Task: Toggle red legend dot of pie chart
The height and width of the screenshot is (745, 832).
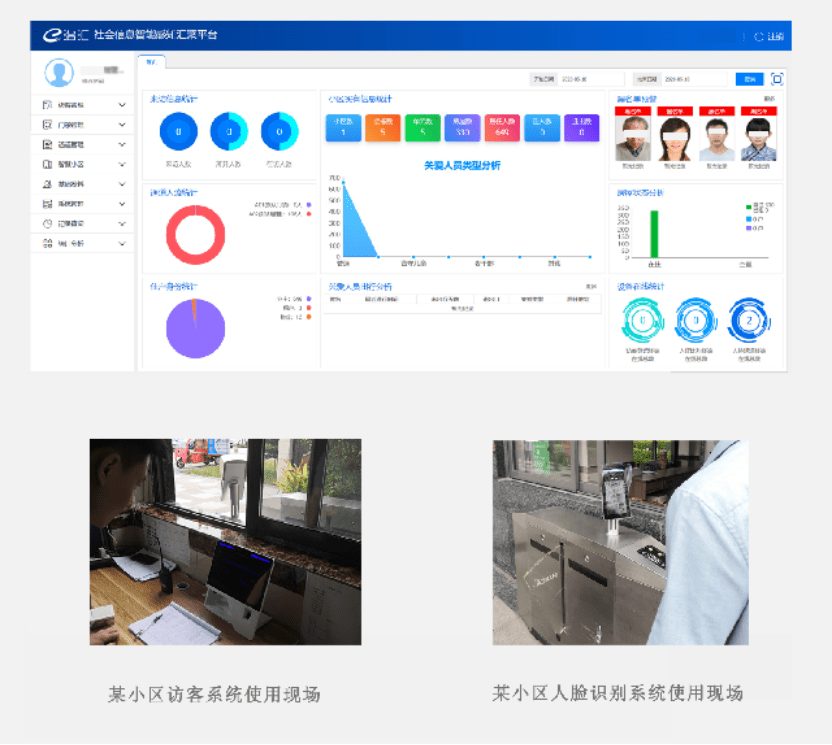Action: (309, 308)
